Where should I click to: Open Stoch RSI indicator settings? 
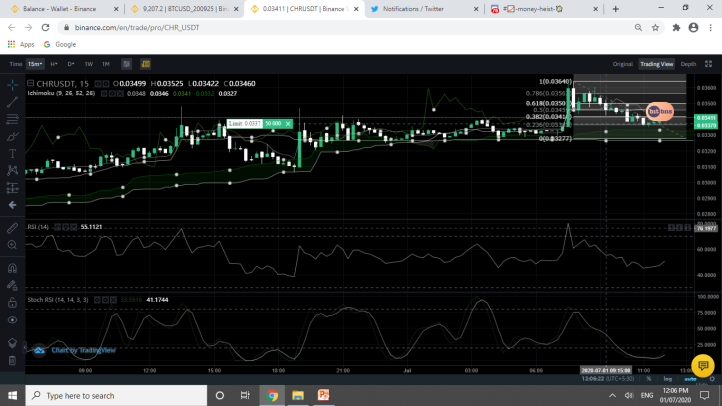[105, 300]
